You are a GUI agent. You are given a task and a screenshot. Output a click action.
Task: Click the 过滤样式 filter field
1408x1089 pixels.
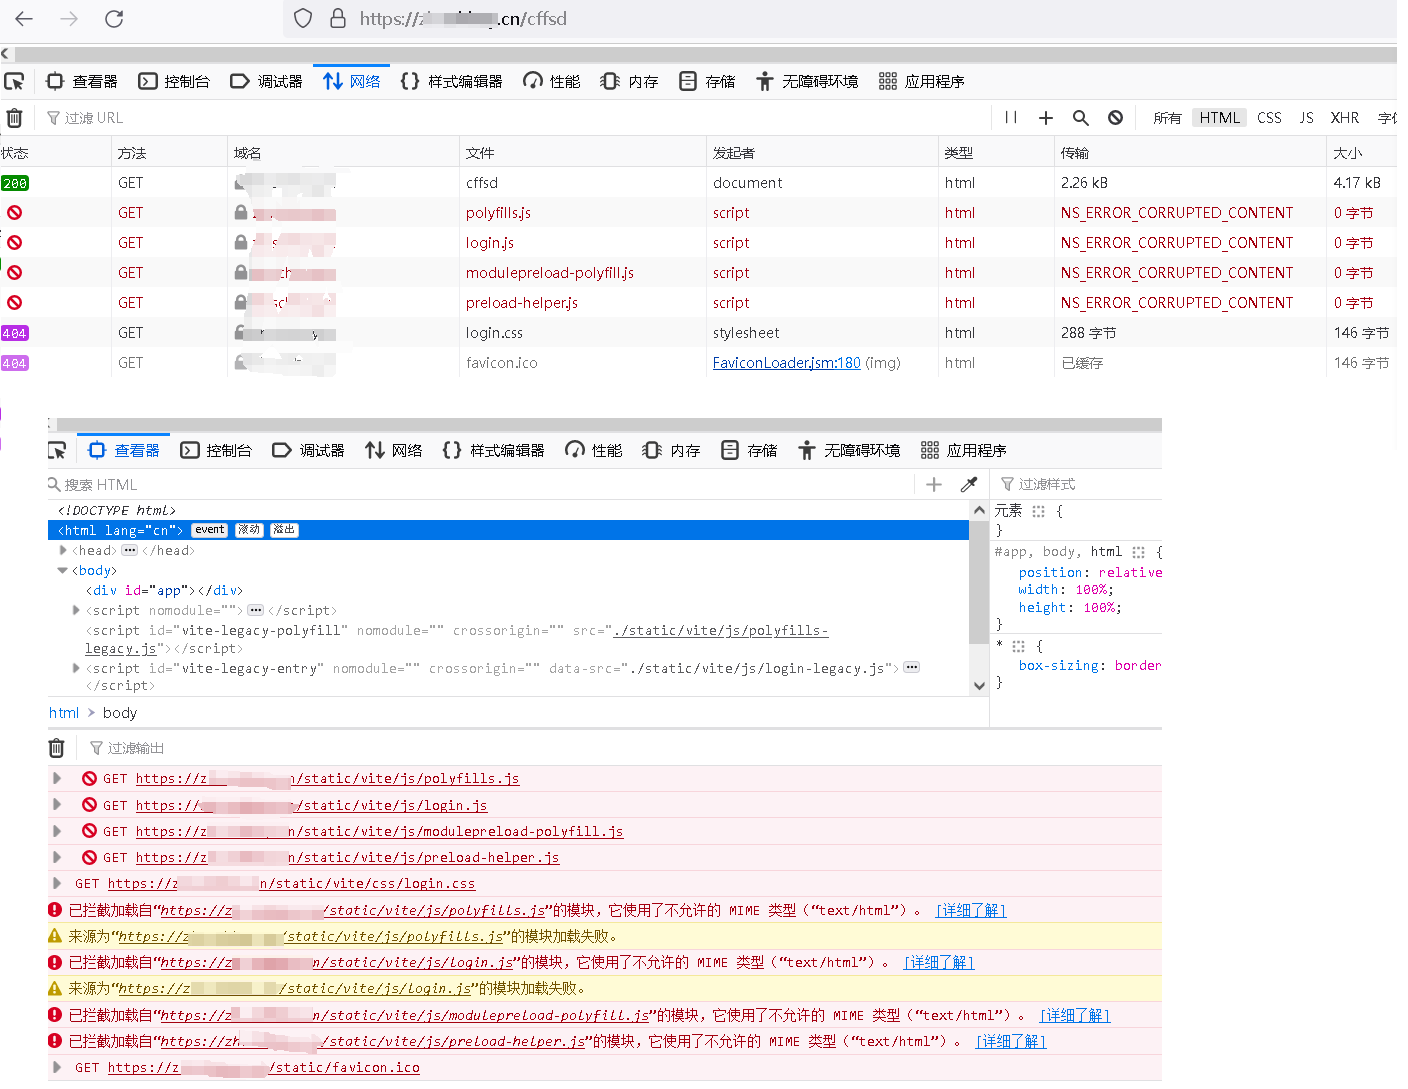tap(1080, 484)
